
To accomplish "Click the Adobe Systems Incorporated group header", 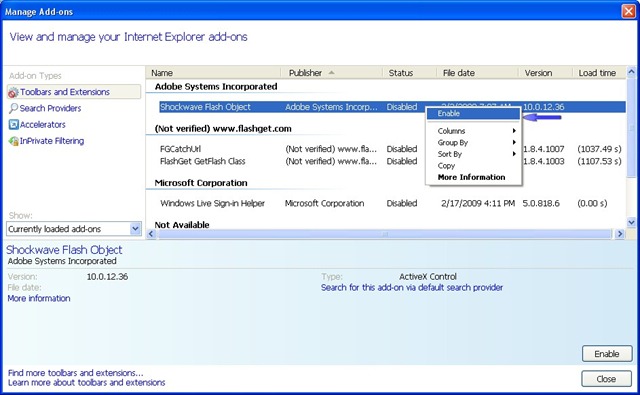I will 216,87.
